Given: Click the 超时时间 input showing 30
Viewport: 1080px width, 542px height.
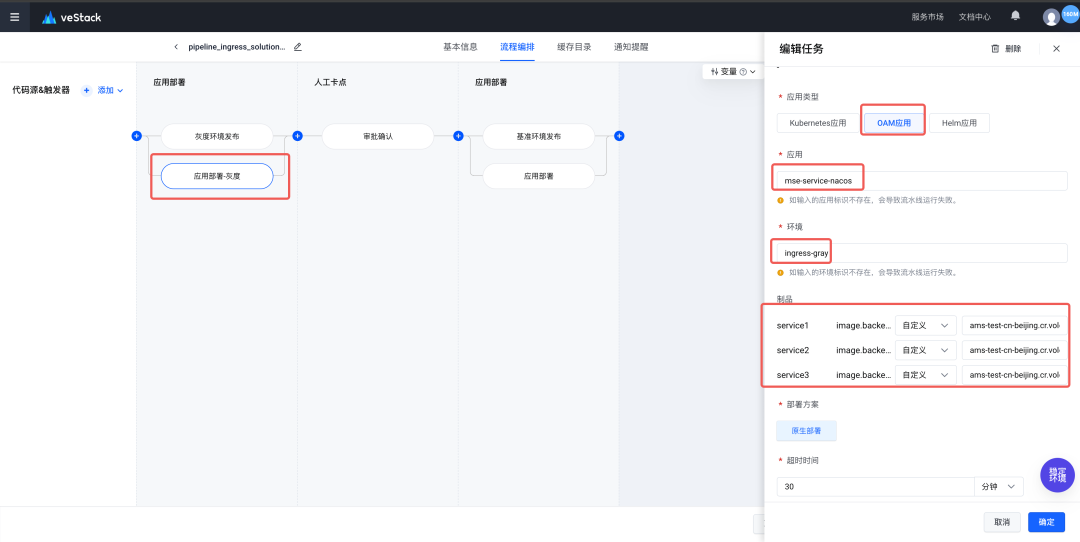Looking at the screenshot, I should 875,486.
